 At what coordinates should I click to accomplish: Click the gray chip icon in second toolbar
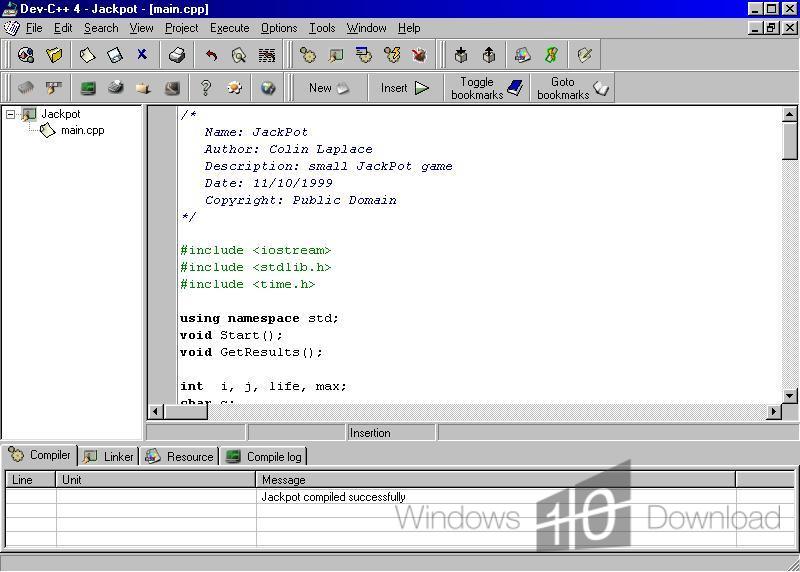[26, 88]
